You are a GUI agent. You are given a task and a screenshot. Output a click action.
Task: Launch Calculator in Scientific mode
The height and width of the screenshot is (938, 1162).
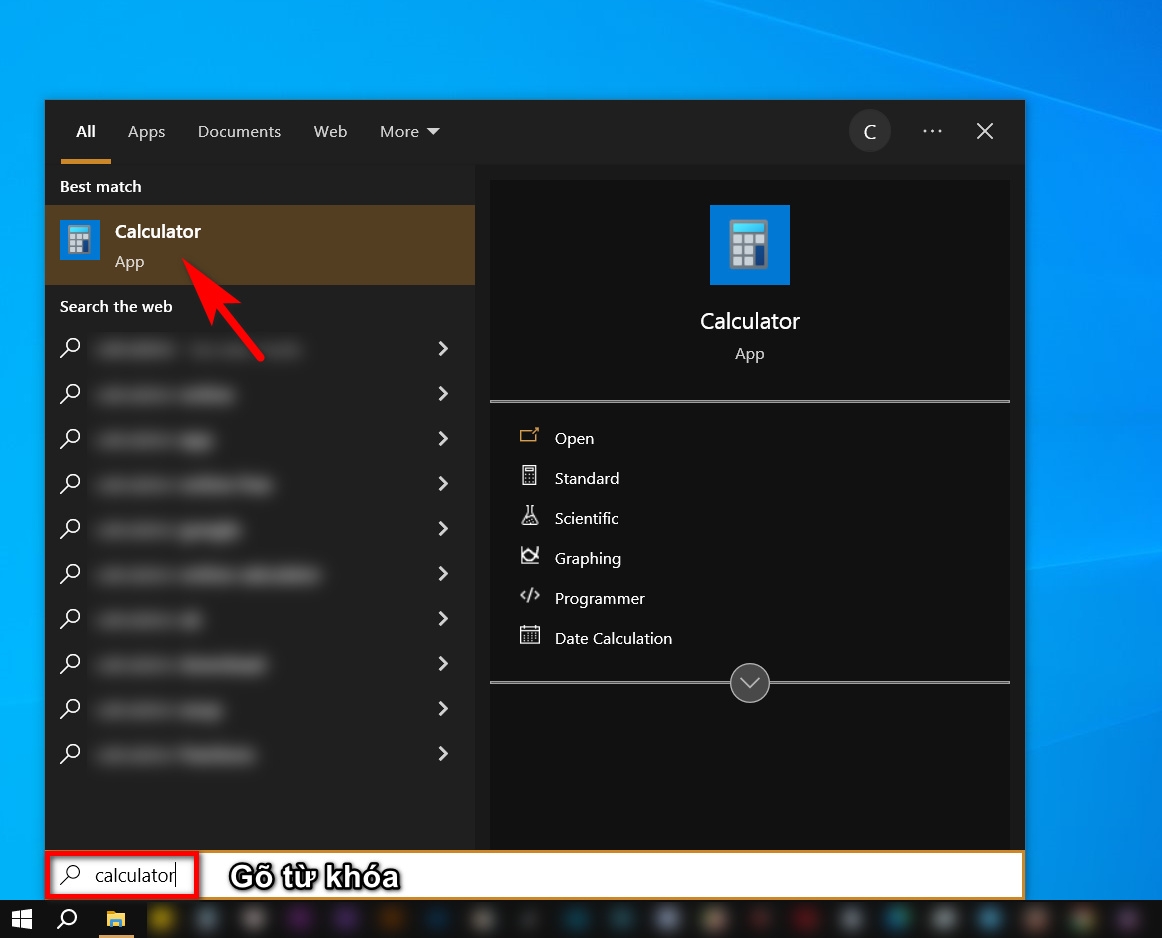pos(586,518)
